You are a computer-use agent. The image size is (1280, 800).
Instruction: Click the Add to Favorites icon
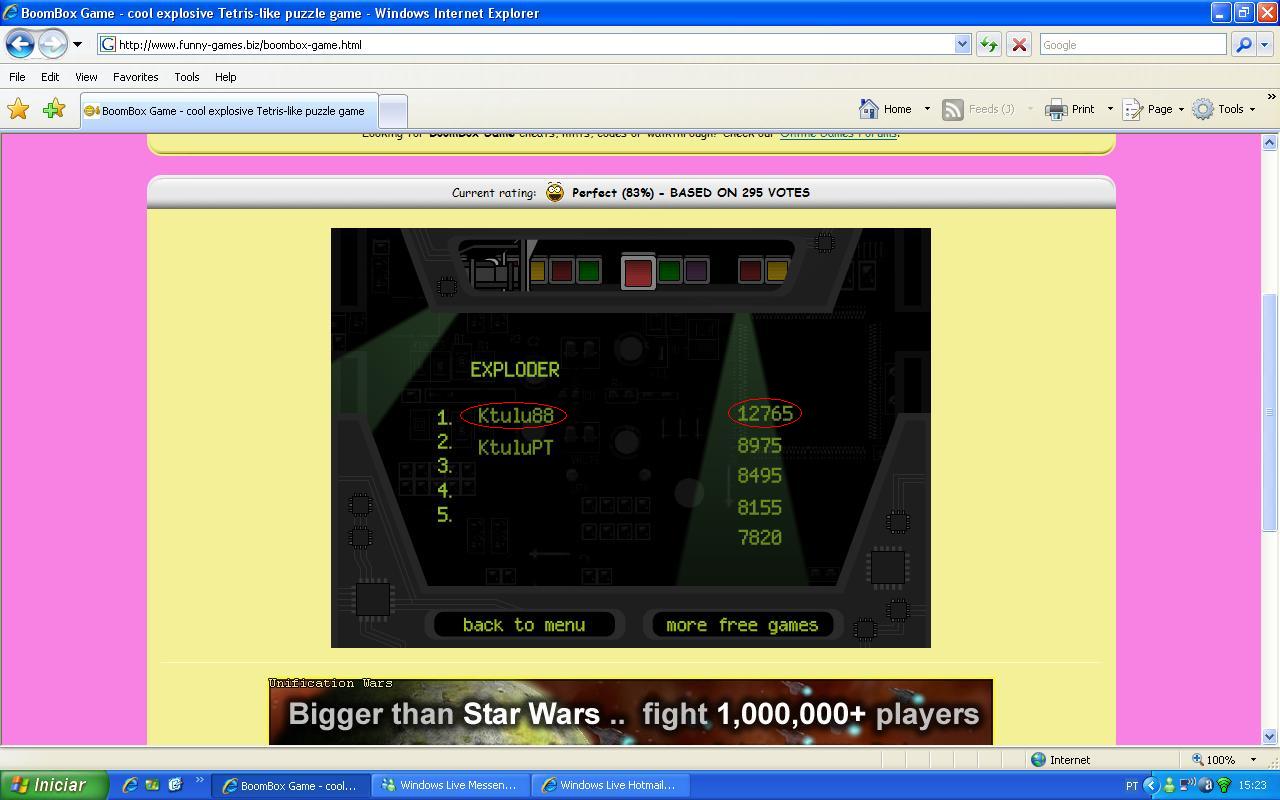coord(54,109)
